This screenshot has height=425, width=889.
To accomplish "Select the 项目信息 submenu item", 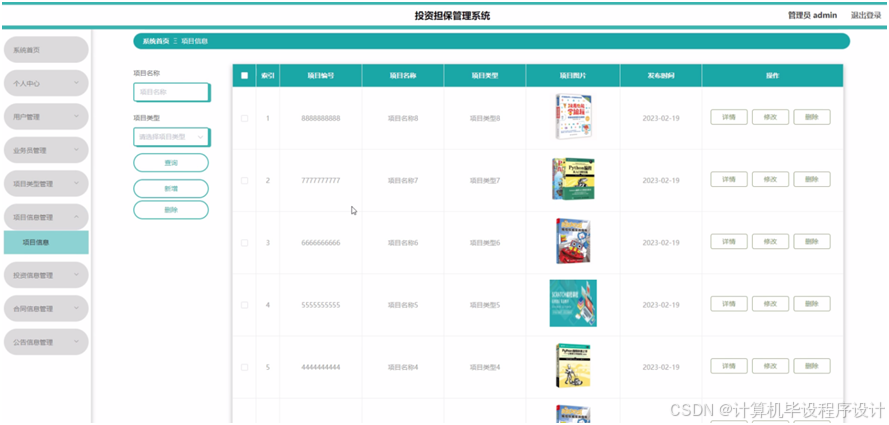I will pos(46,243).
